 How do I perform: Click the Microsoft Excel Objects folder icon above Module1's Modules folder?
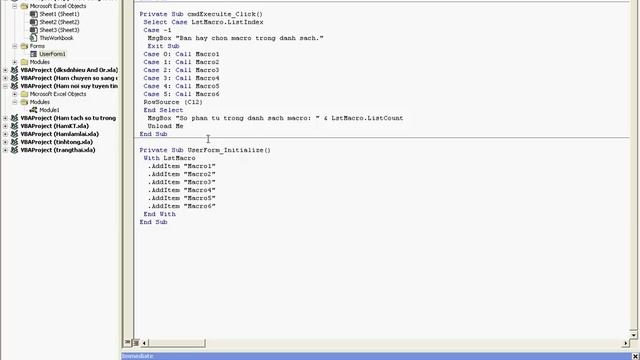24,94
